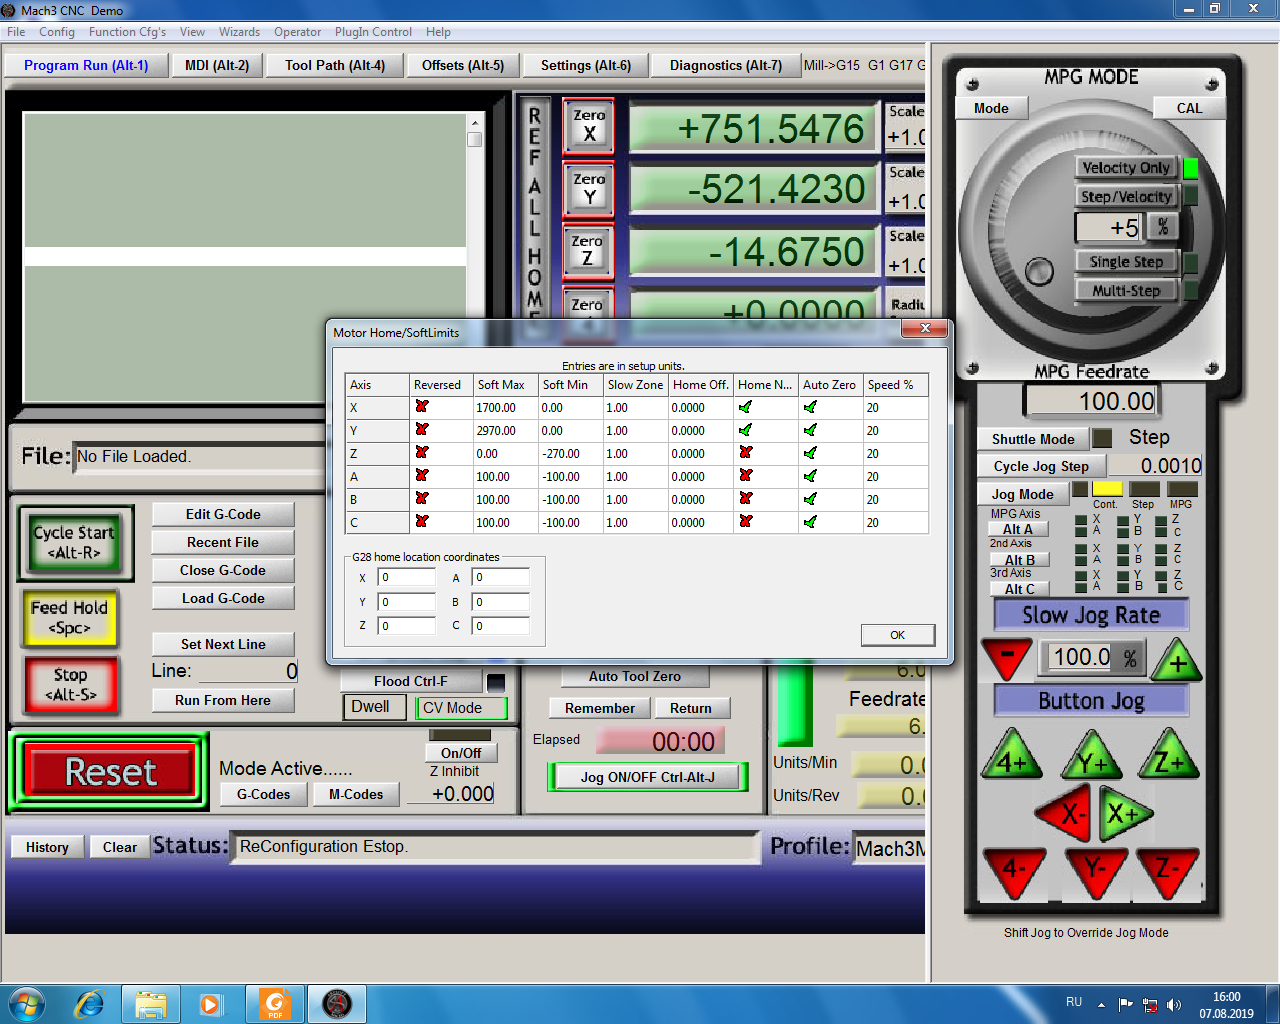The height and width of the screenshot is (1024, 1280).
Task: Jog X axis positive with green X+ arrow
Action: coord(1124,814)
